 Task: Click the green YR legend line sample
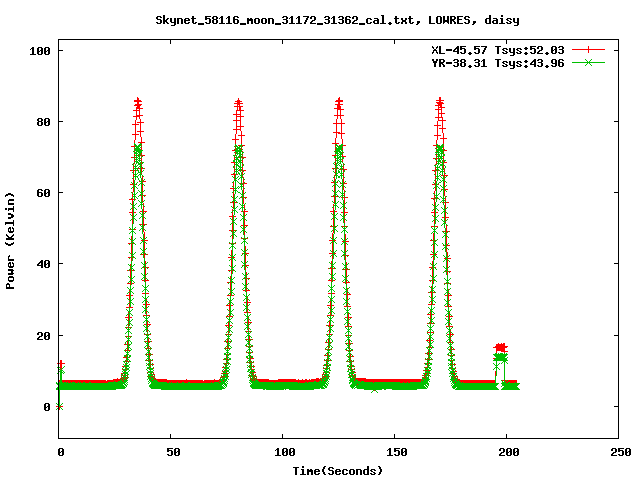coord(588,62)
